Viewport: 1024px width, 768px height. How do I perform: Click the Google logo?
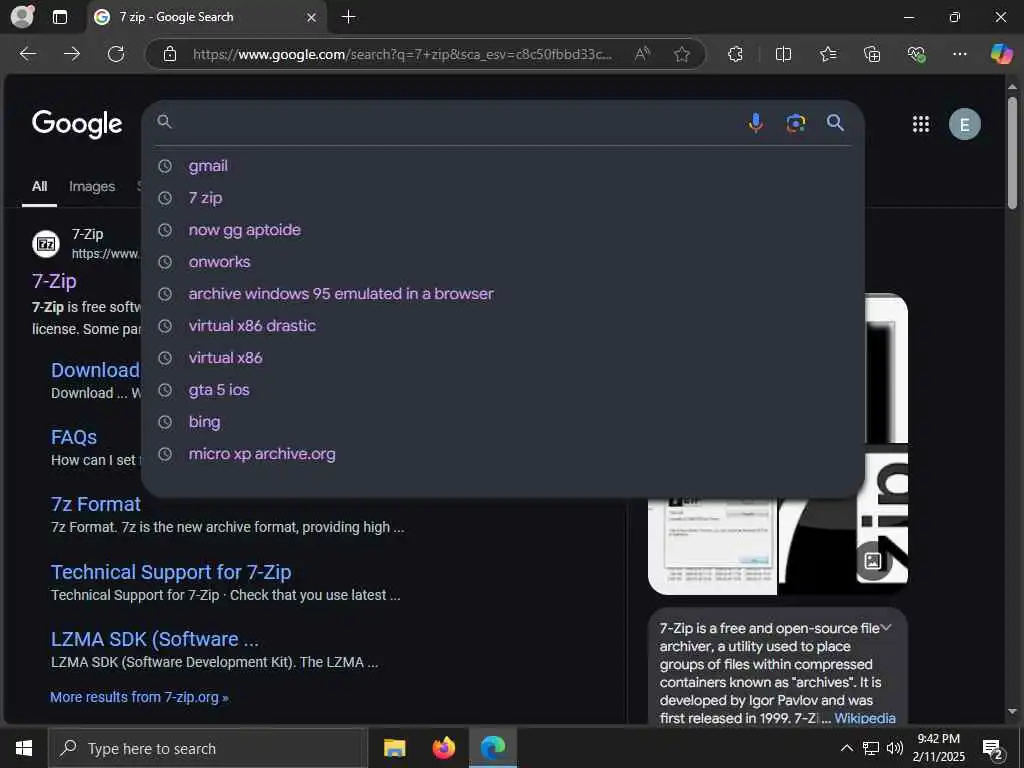click(x=77, y=124)
